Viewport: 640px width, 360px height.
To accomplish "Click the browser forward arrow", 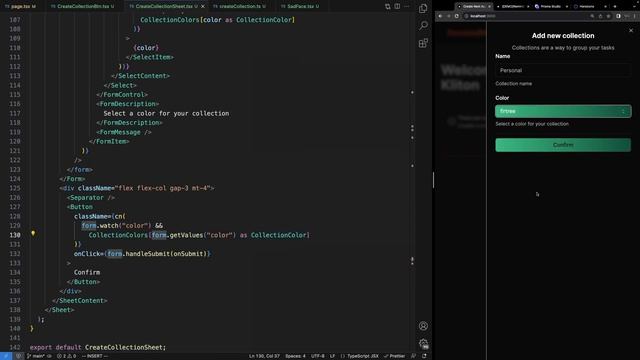I will click(x=448, y=16).
